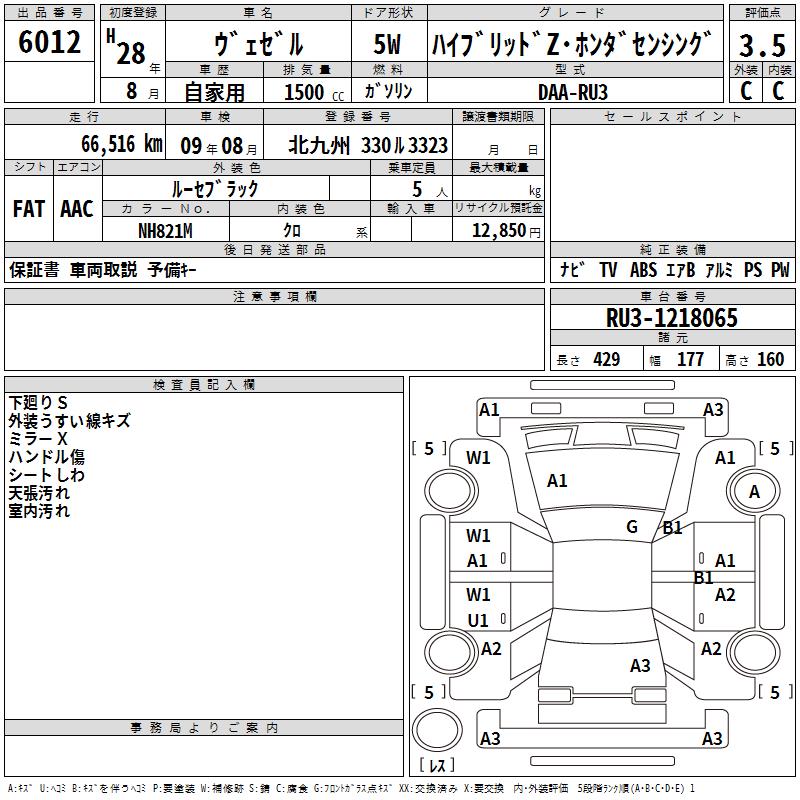Select registration number 北九州 330ル3323
Viewport: 800px width, 800px height.
click(368, 146)
